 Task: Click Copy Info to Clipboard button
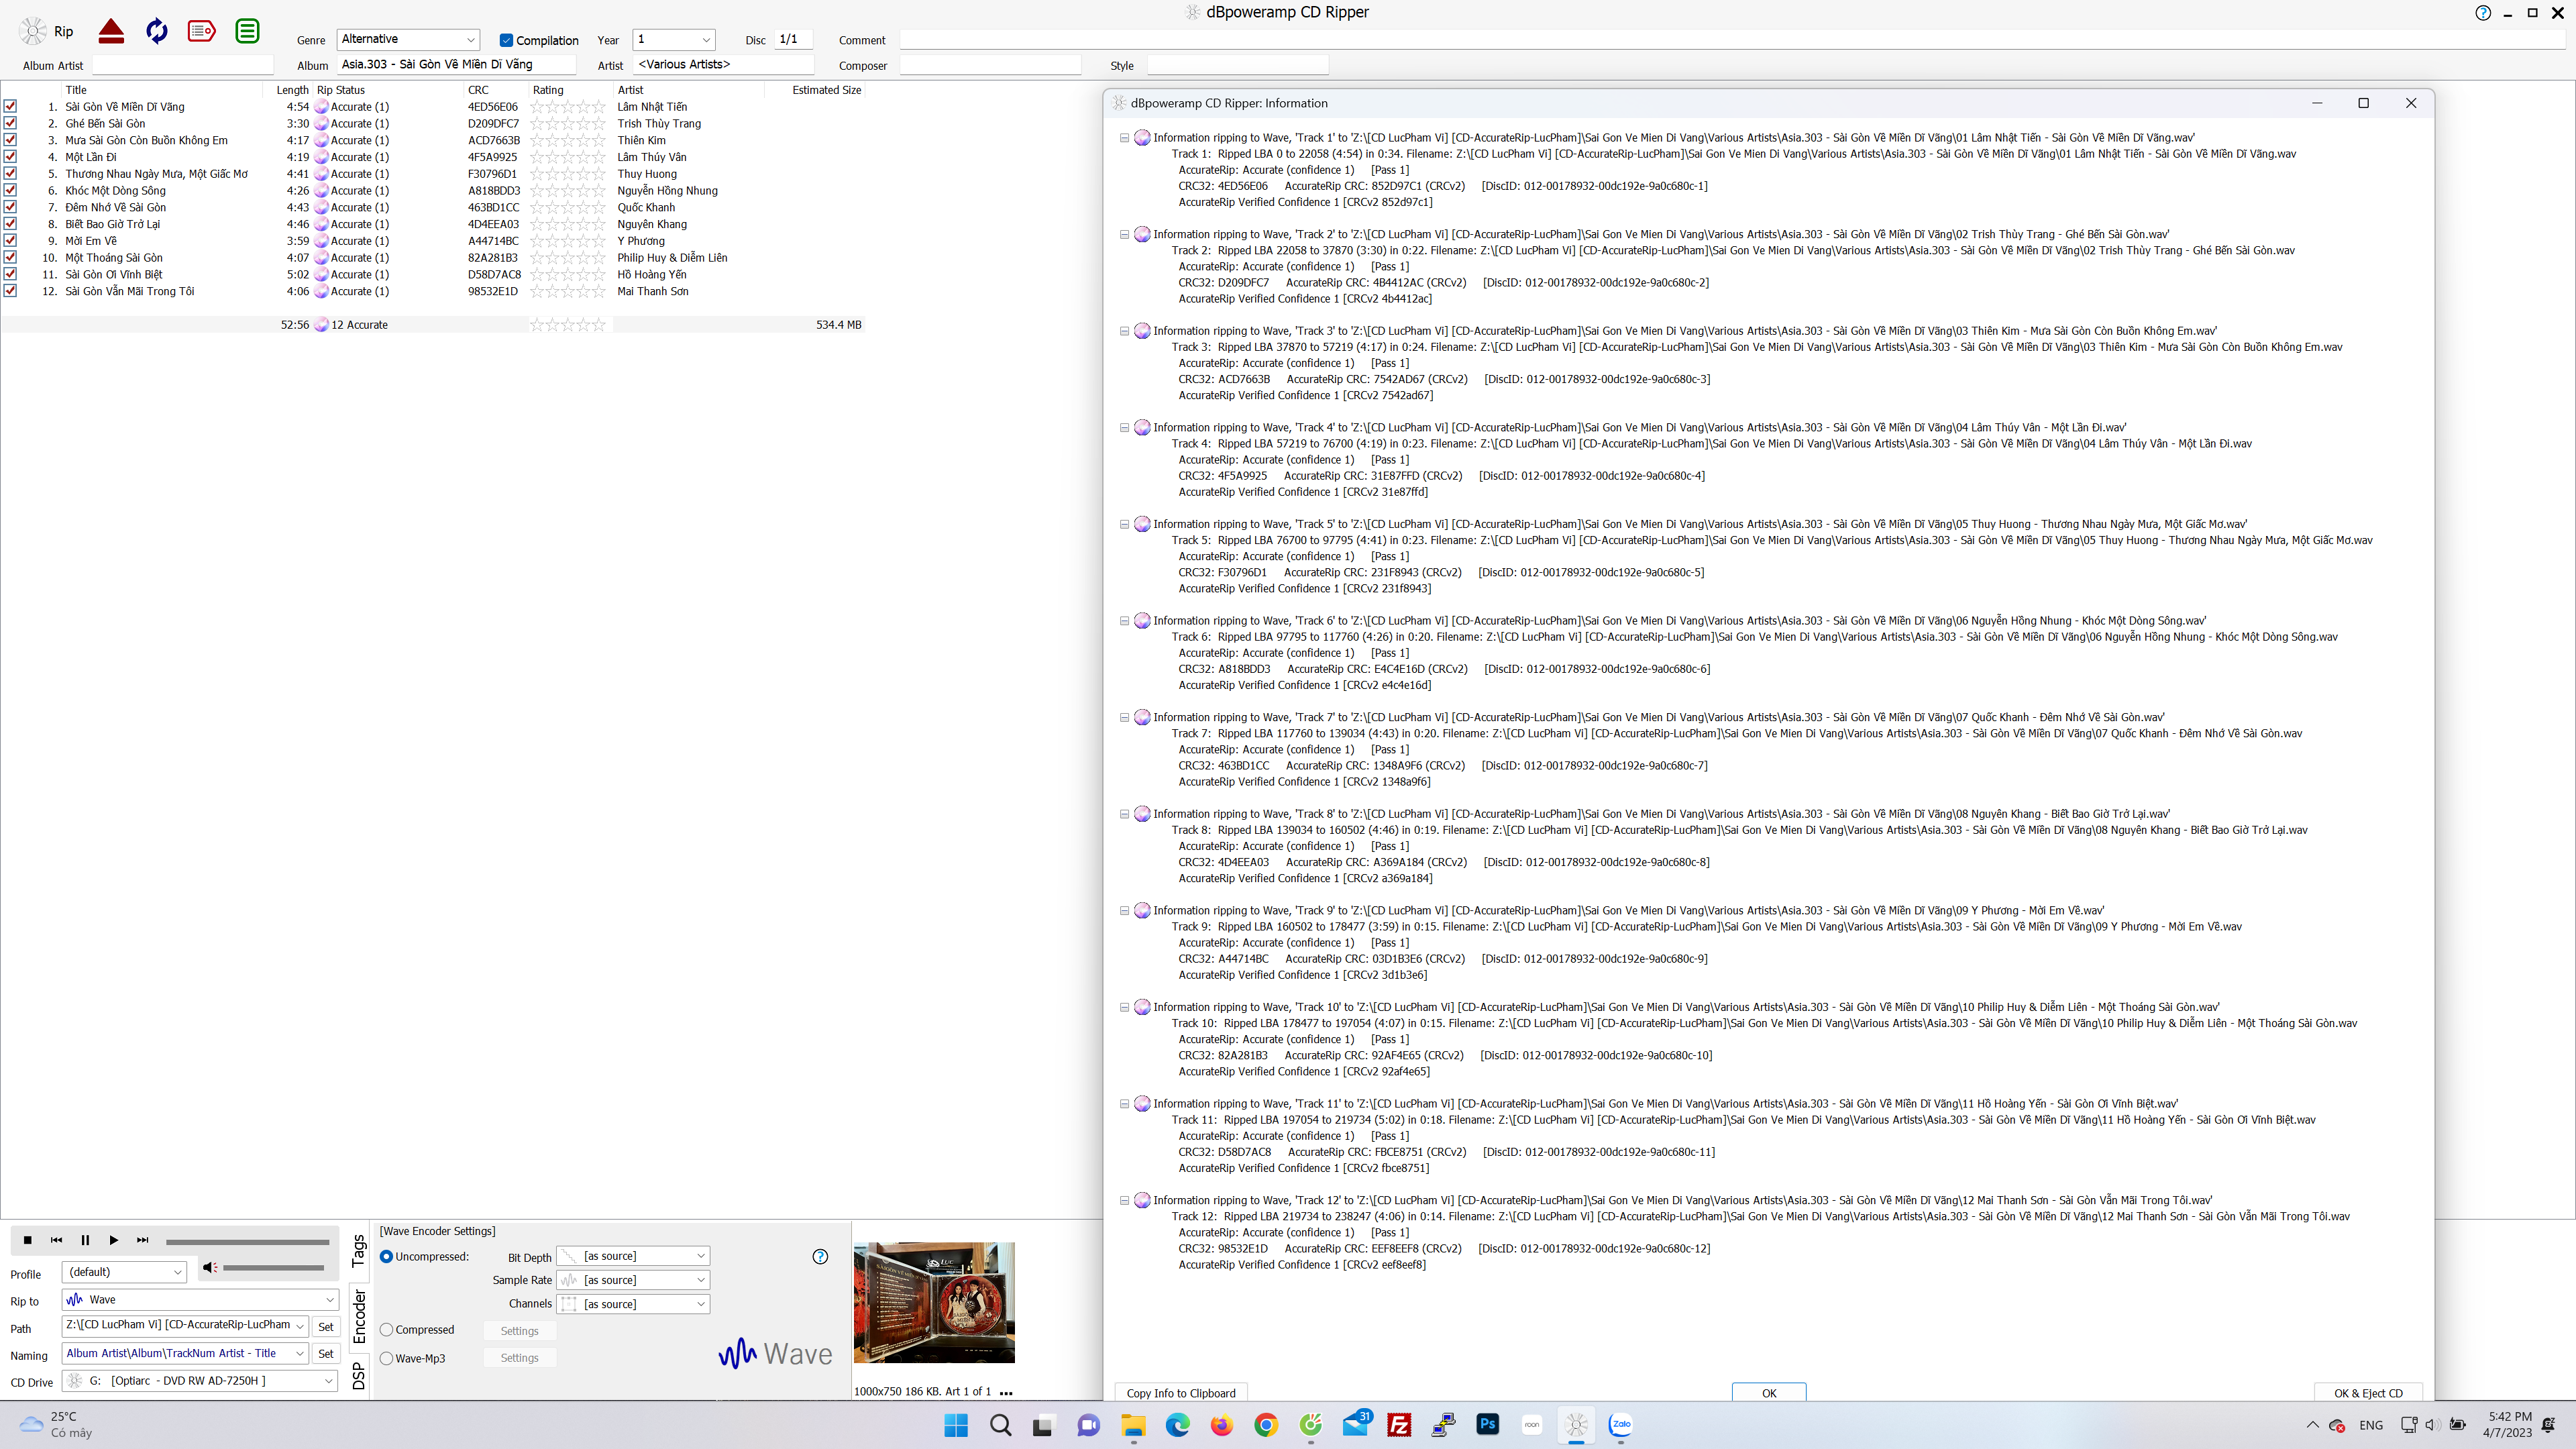[x=1181, y=1393]
